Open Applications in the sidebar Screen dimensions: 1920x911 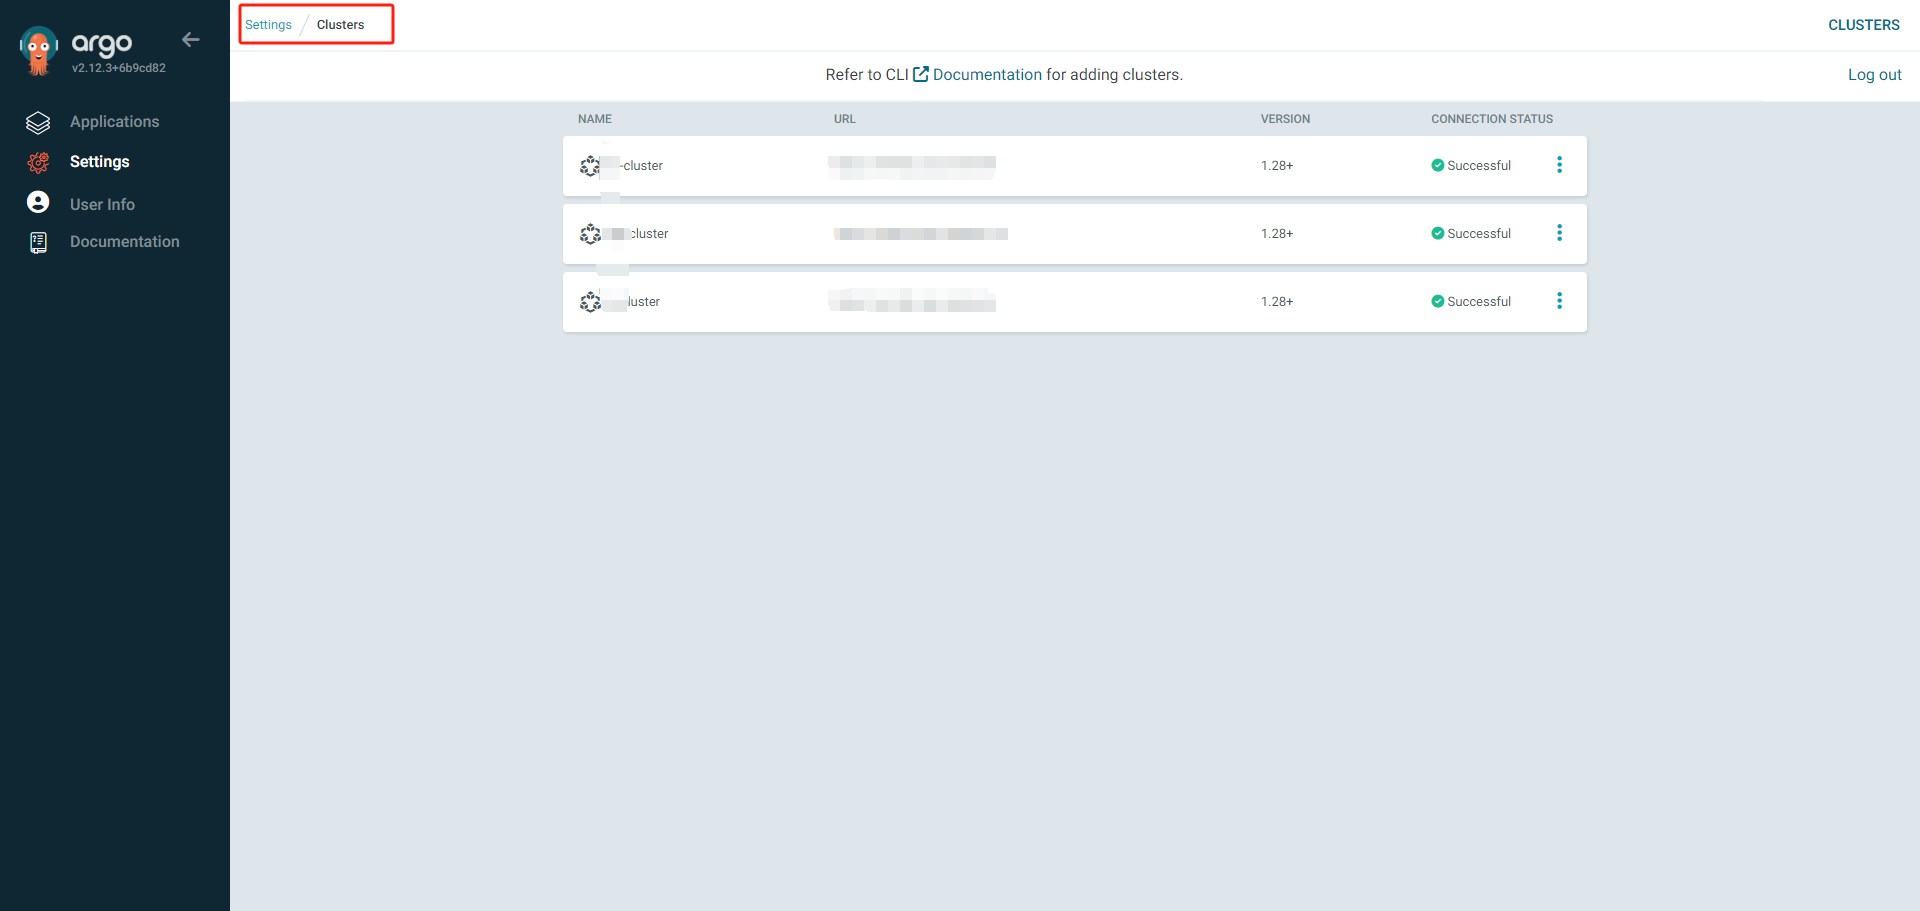(114, 122)
